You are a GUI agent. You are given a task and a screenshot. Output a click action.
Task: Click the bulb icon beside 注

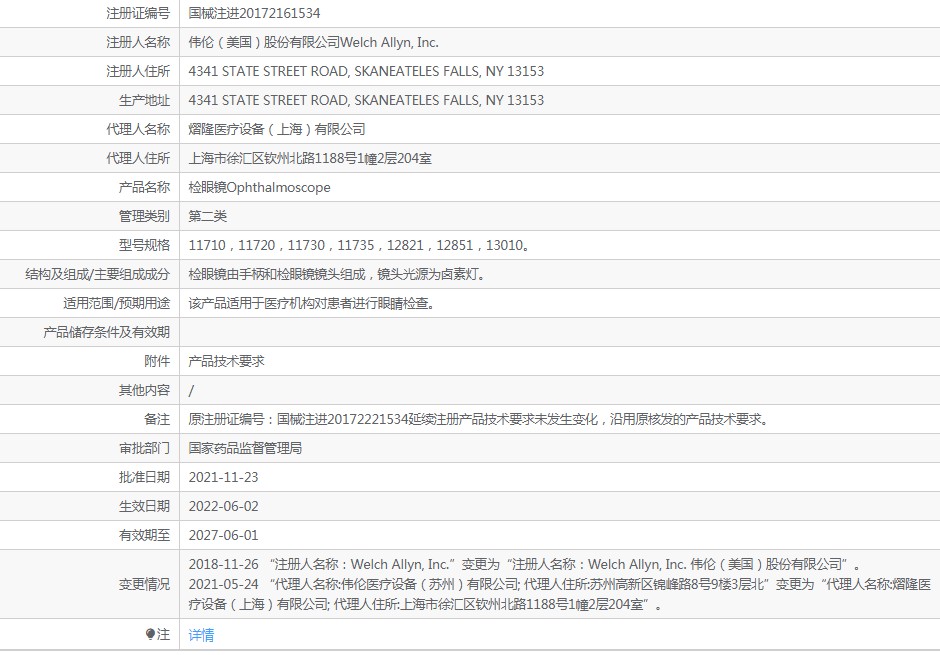coord(150,634)
